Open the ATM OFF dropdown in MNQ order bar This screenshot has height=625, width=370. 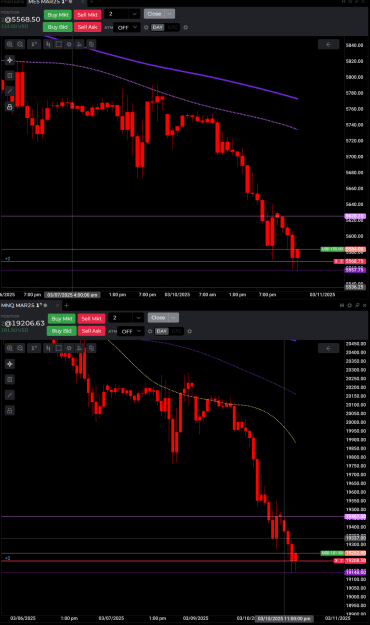[x=131, y=331]
